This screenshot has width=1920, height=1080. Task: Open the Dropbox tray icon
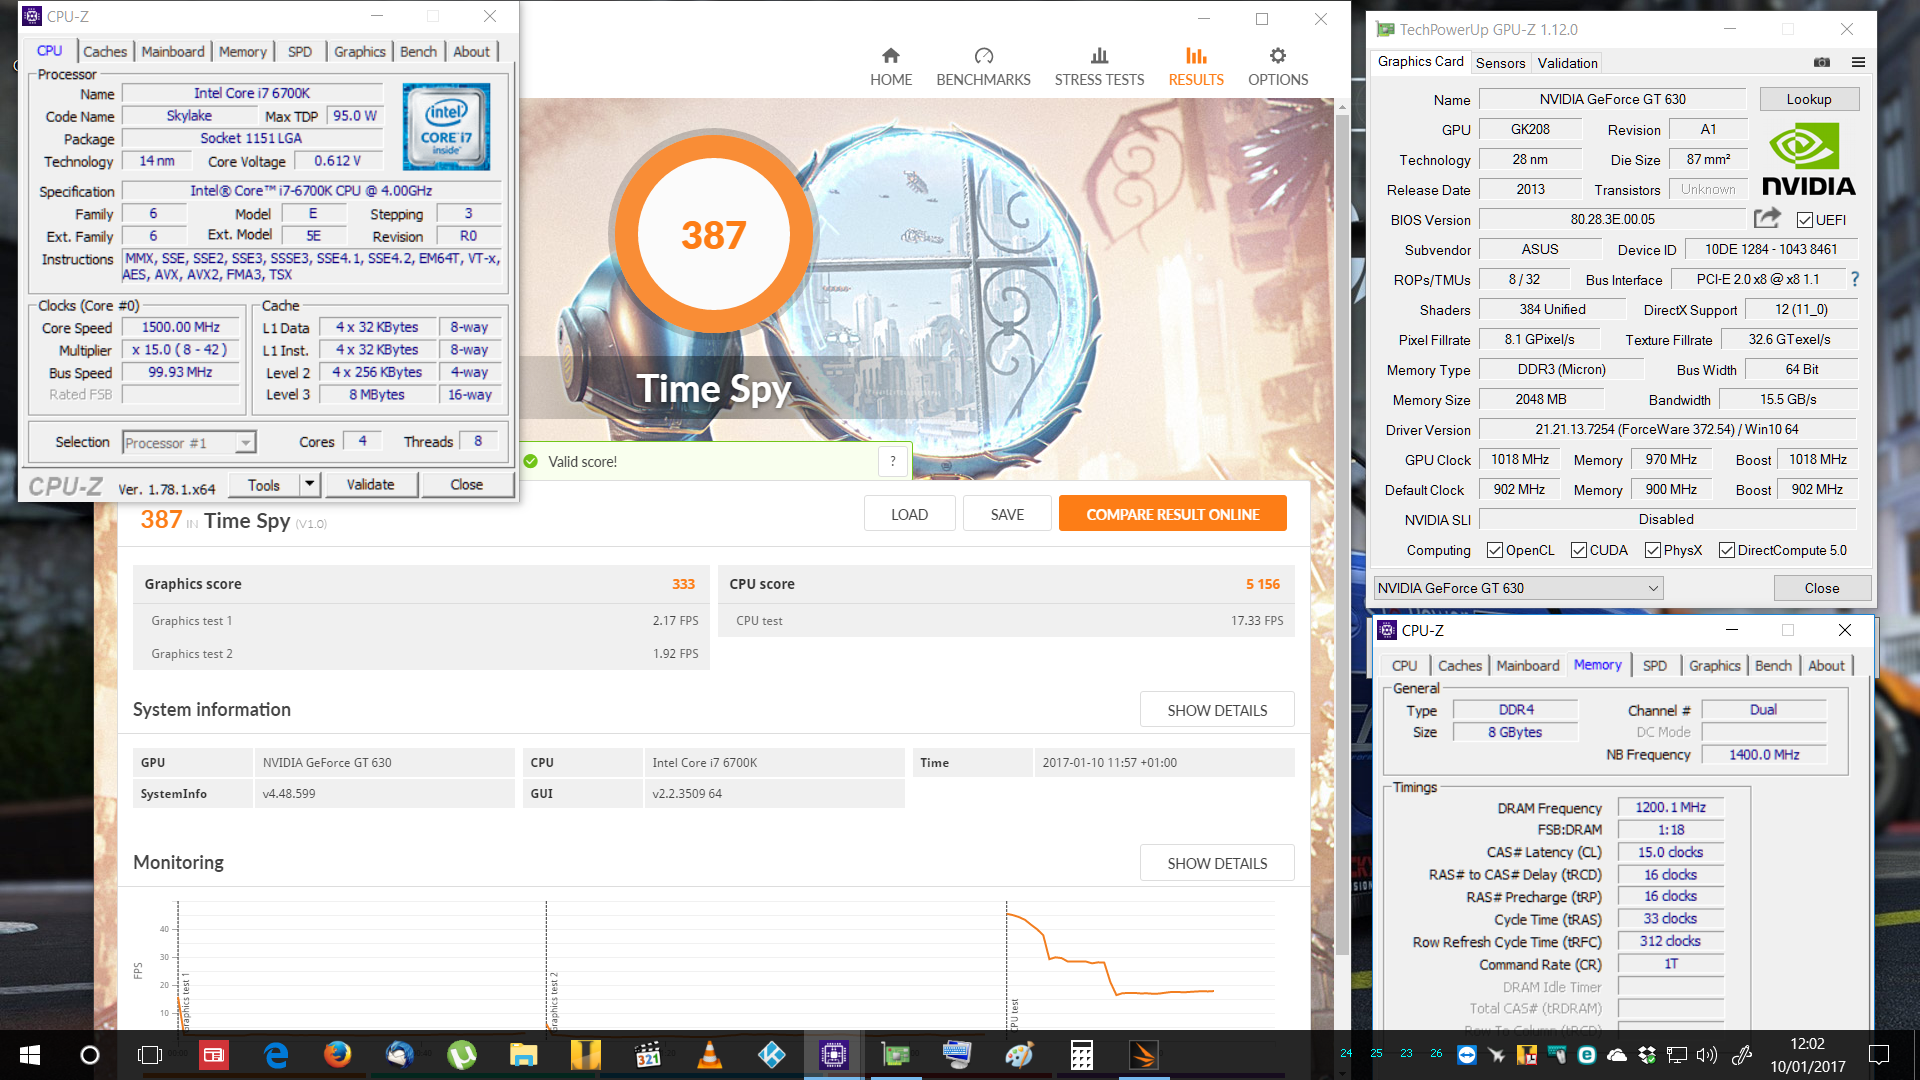(x=1647, y=1054)
